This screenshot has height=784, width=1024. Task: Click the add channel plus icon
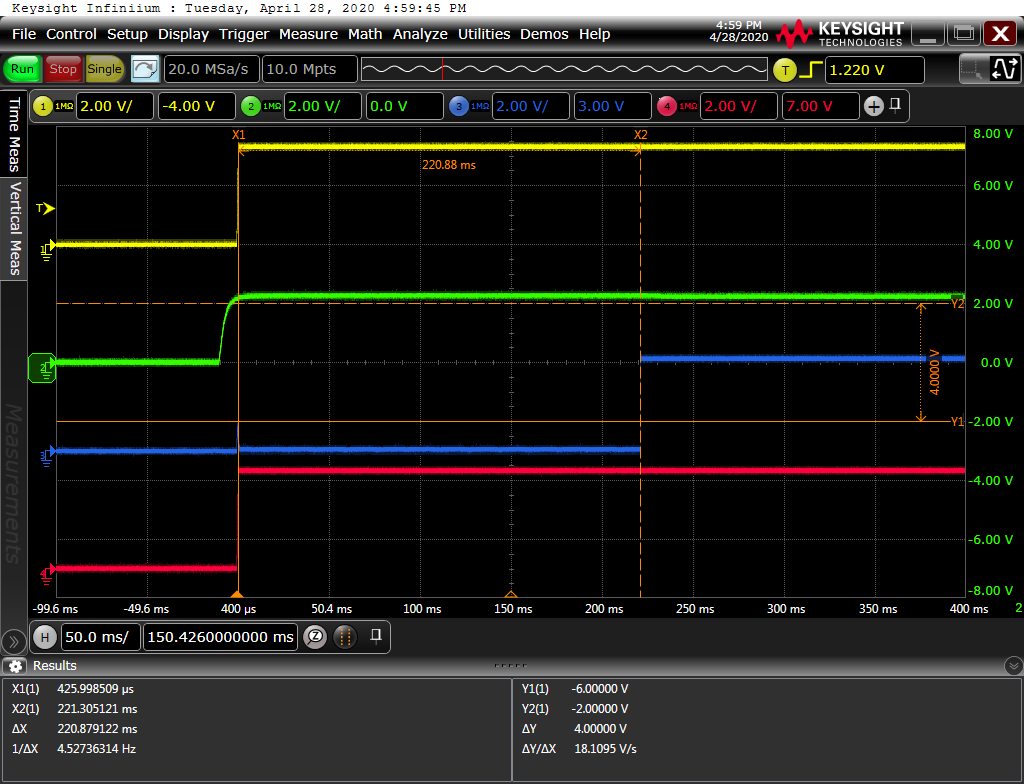point(874,106)
